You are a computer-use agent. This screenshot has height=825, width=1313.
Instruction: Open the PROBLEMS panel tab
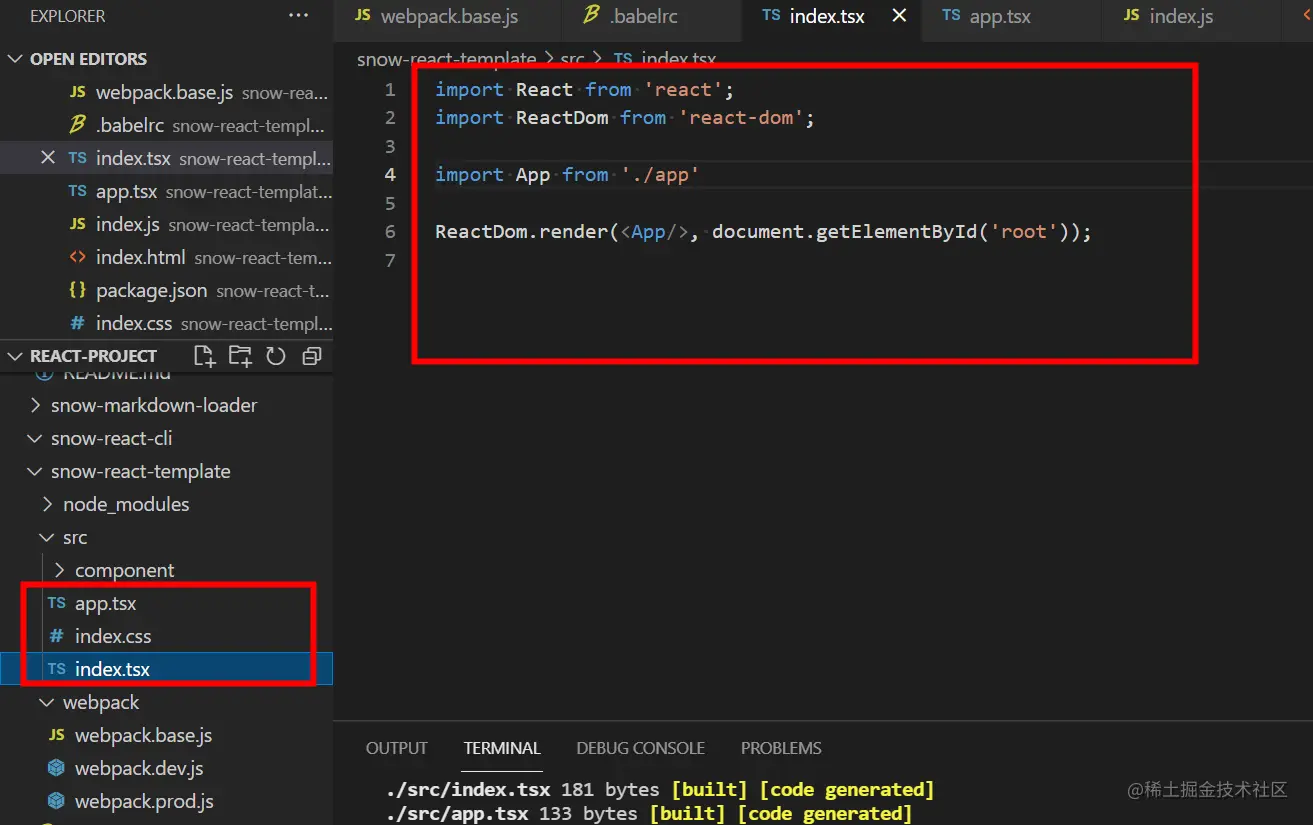click(x=781, y=748)
